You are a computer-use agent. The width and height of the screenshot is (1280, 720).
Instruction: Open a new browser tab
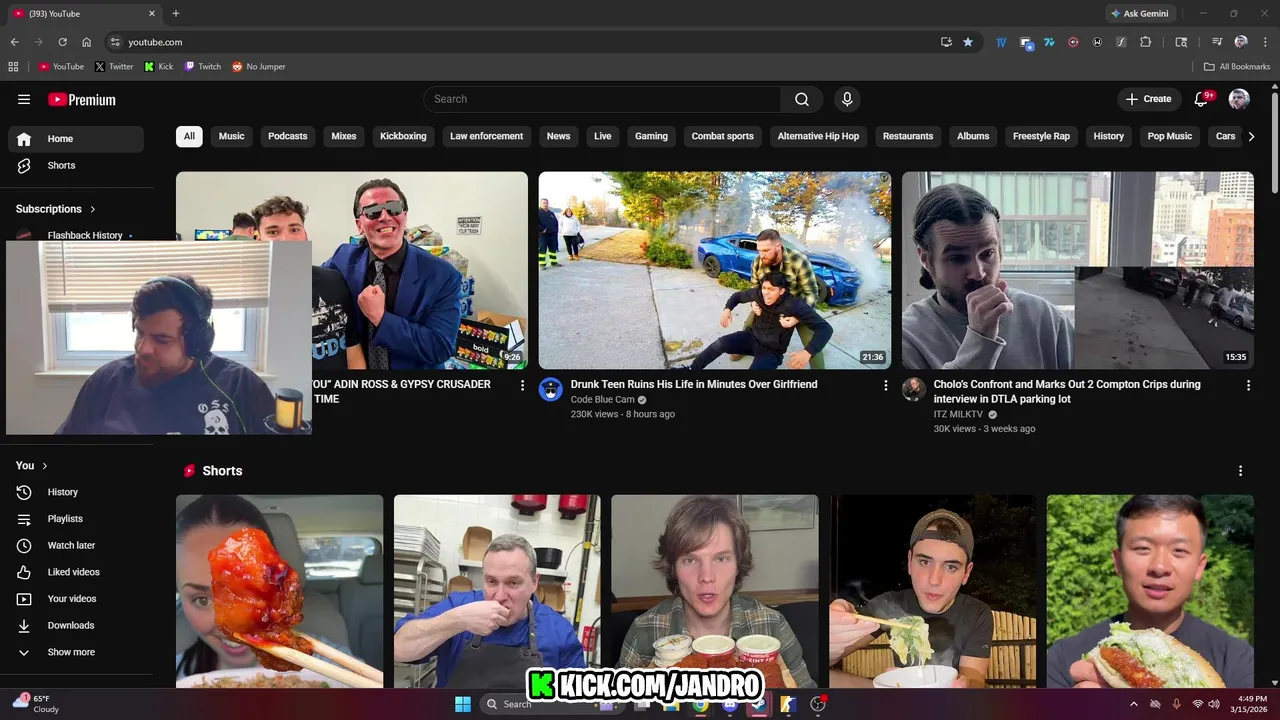(x=176, y=14)
